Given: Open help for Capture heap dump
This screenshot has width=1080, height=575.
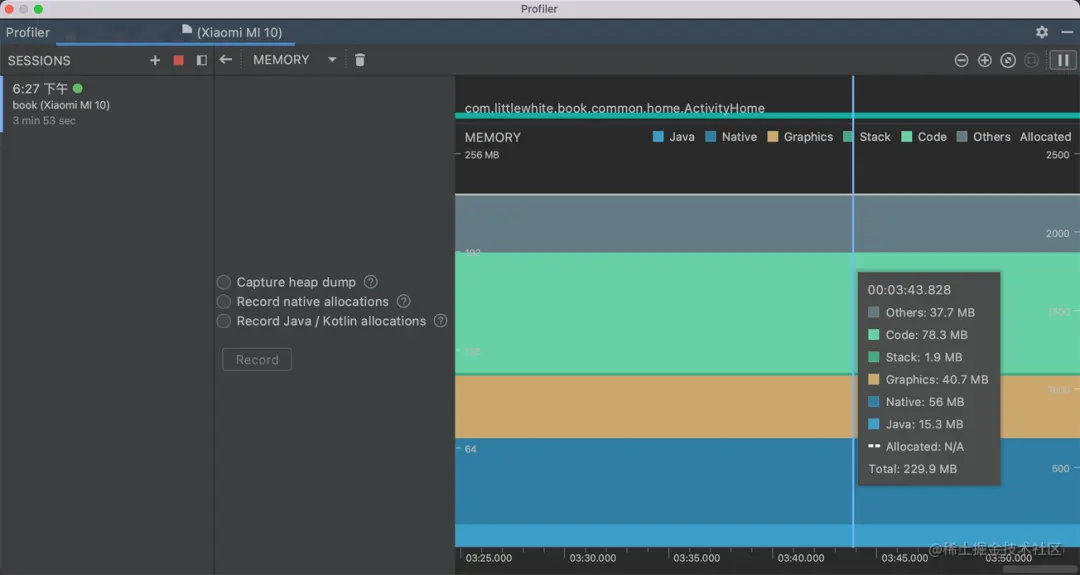Looking at the screenshot, I should click(371, 282).
